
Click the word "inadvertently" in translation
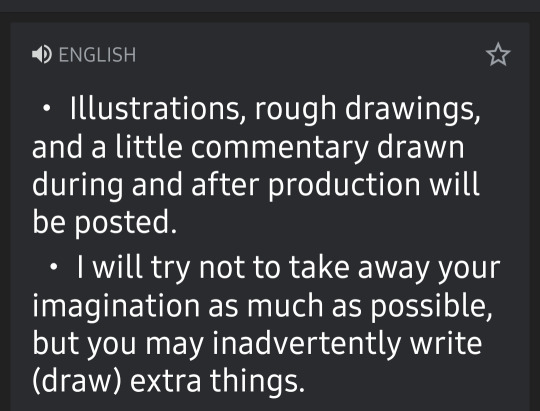pos(307,343)
